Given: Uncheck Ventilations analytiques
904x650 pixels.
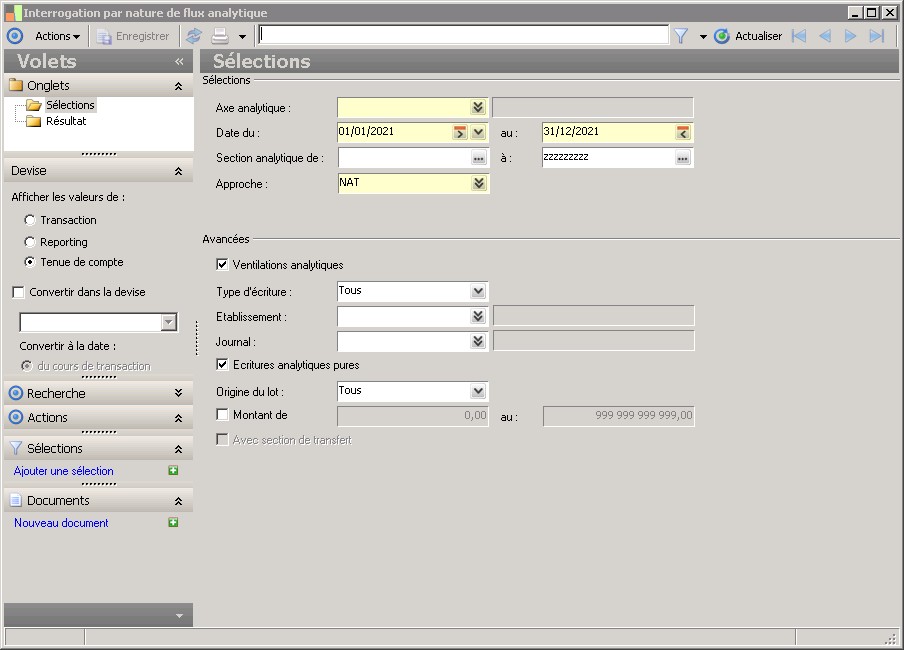Looking at the screenshot, I should tap(222, 265).
